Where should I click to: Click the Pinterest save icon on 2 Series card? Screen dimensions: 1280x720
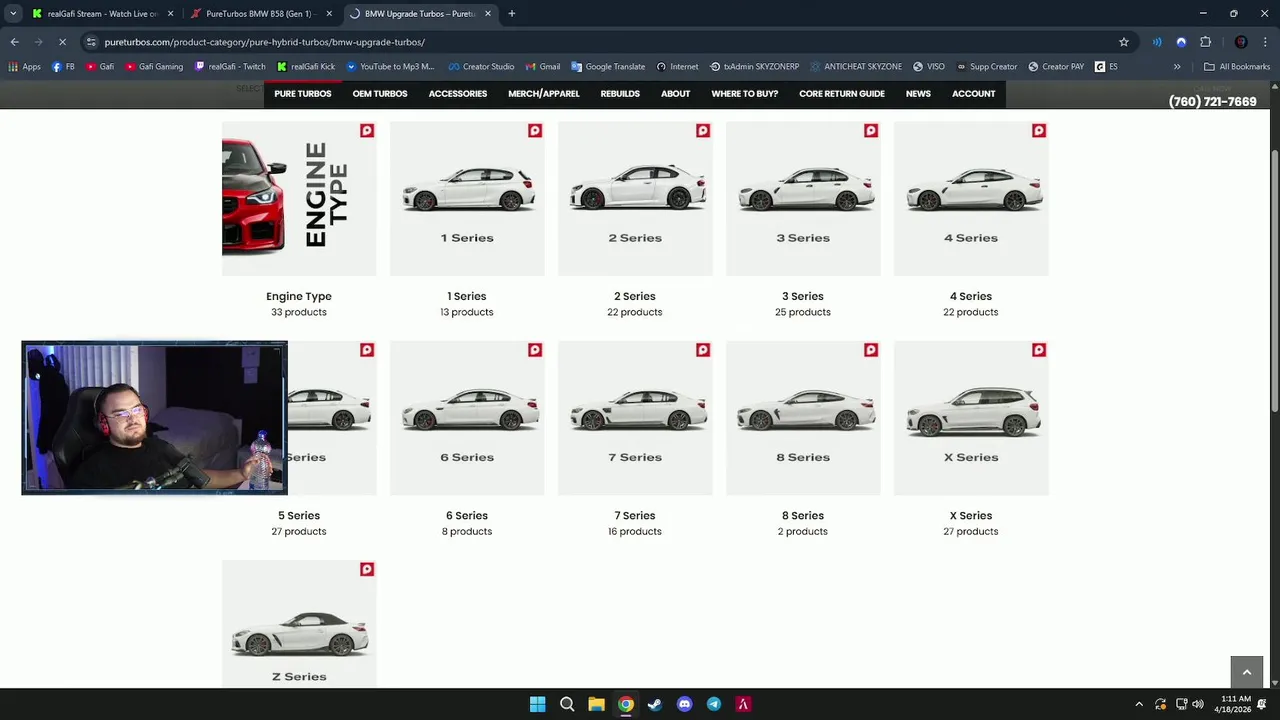703,131
